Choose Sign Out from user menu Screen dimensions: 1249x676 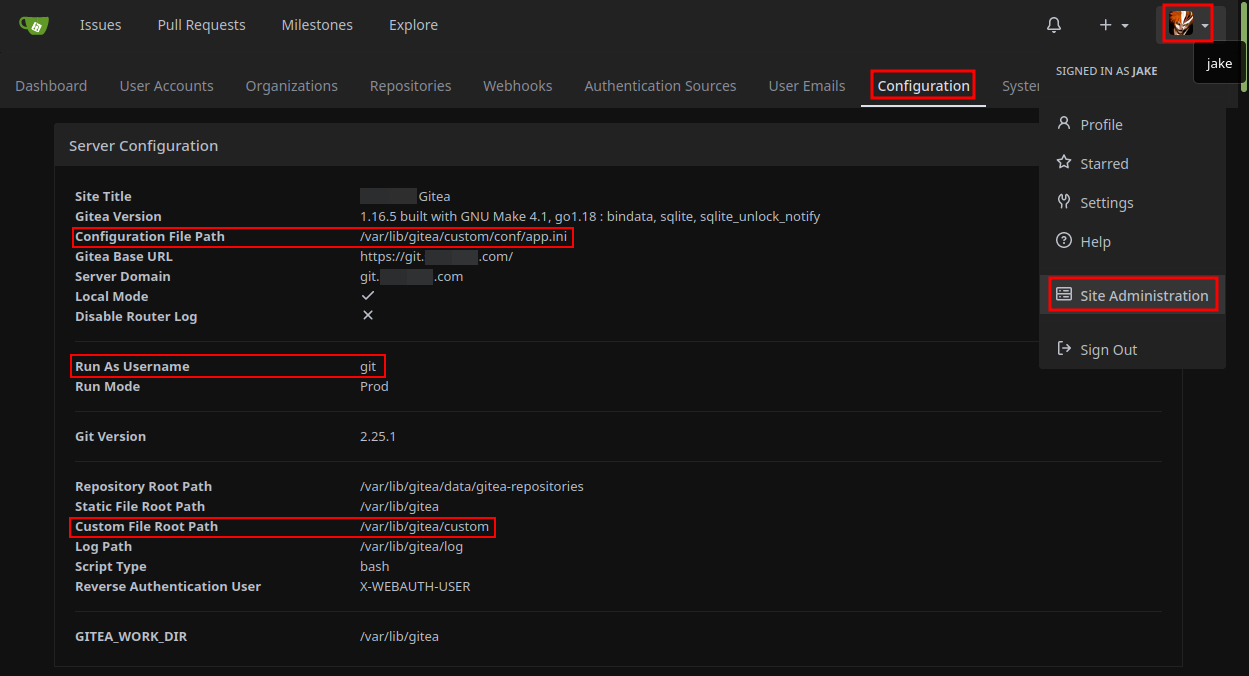pos(1132,349)
